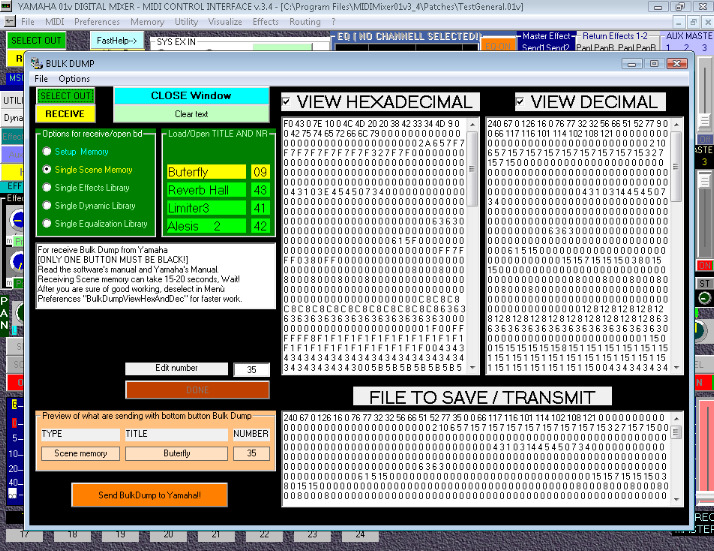
Task: Click file to save scrollbar up arrow
Action: 676,418
